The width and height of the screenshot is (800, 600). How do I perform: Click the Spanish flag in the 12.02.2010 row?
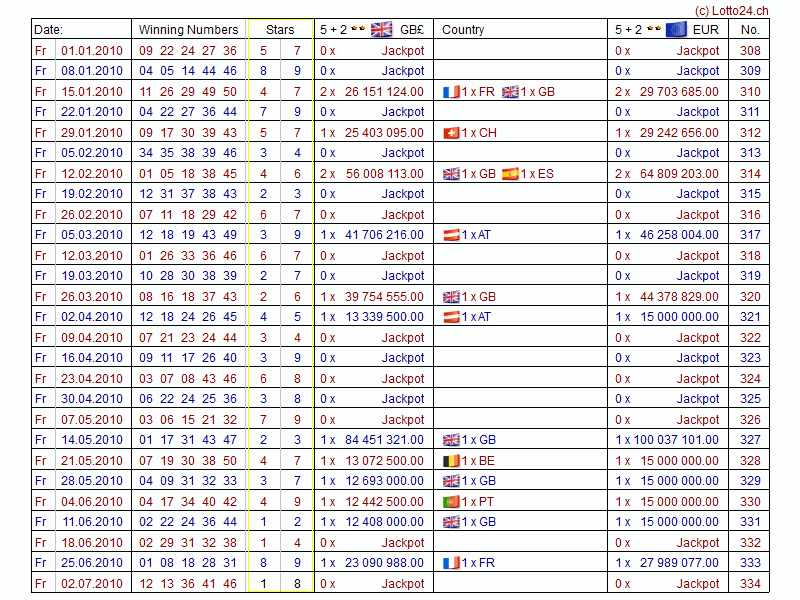(510, 174)
